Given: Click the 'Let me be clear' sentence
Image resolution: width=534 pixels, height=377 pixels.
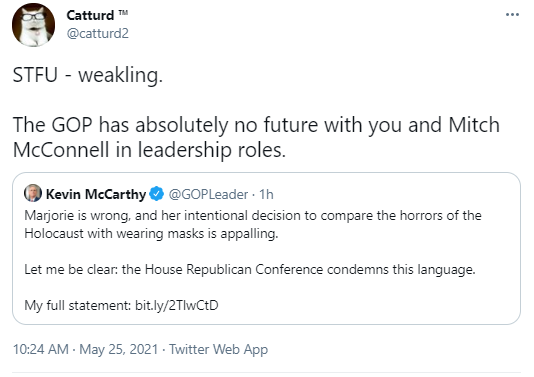Looking at the screenshot, I should pyautogui.click(x=250, y=269).
